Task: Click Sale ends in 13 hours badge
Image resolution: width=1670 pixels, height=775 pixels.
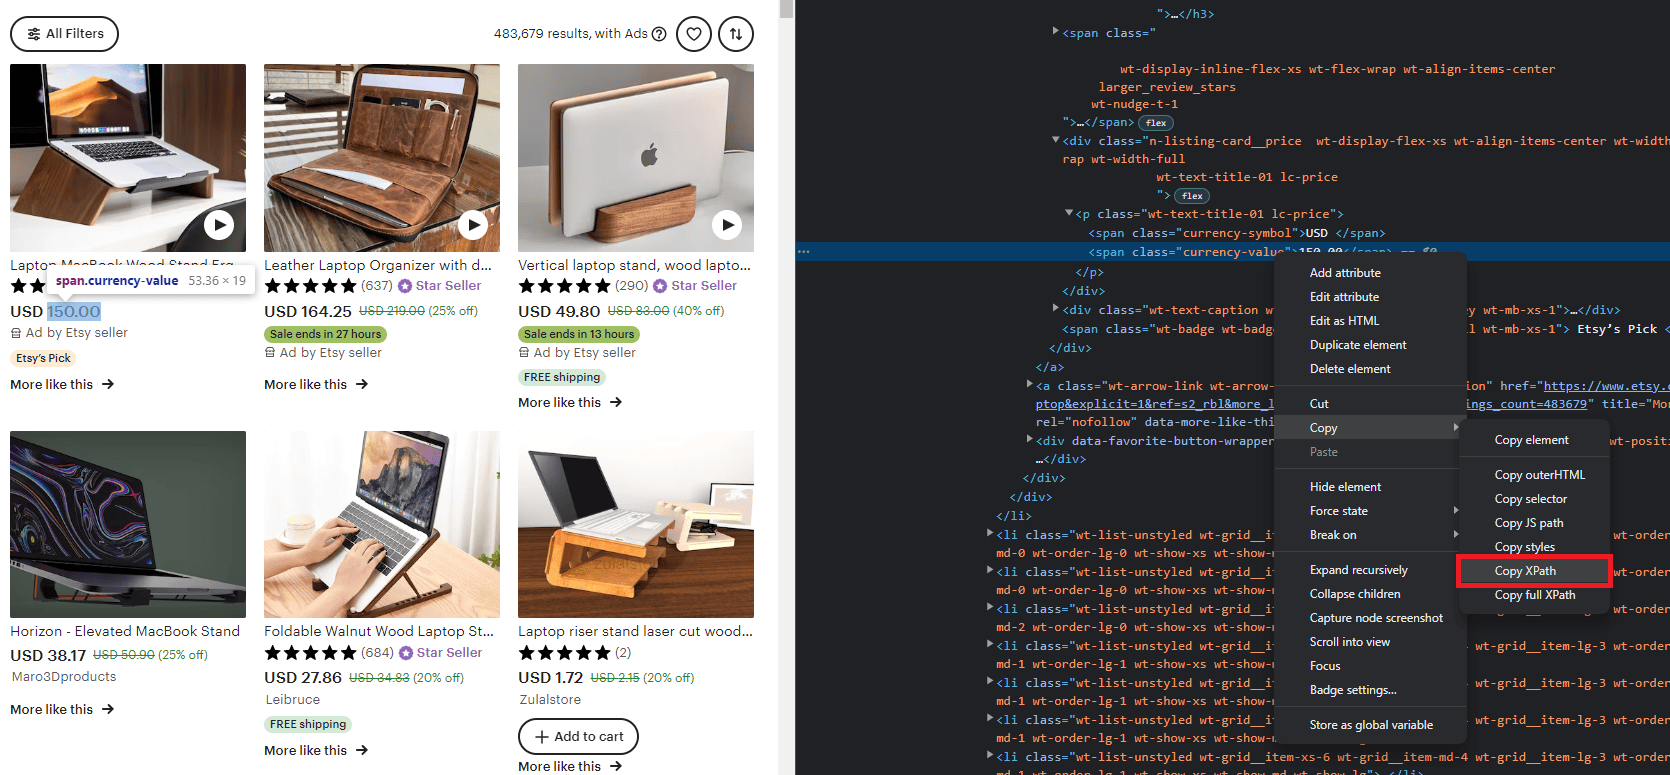Action: 579,334
